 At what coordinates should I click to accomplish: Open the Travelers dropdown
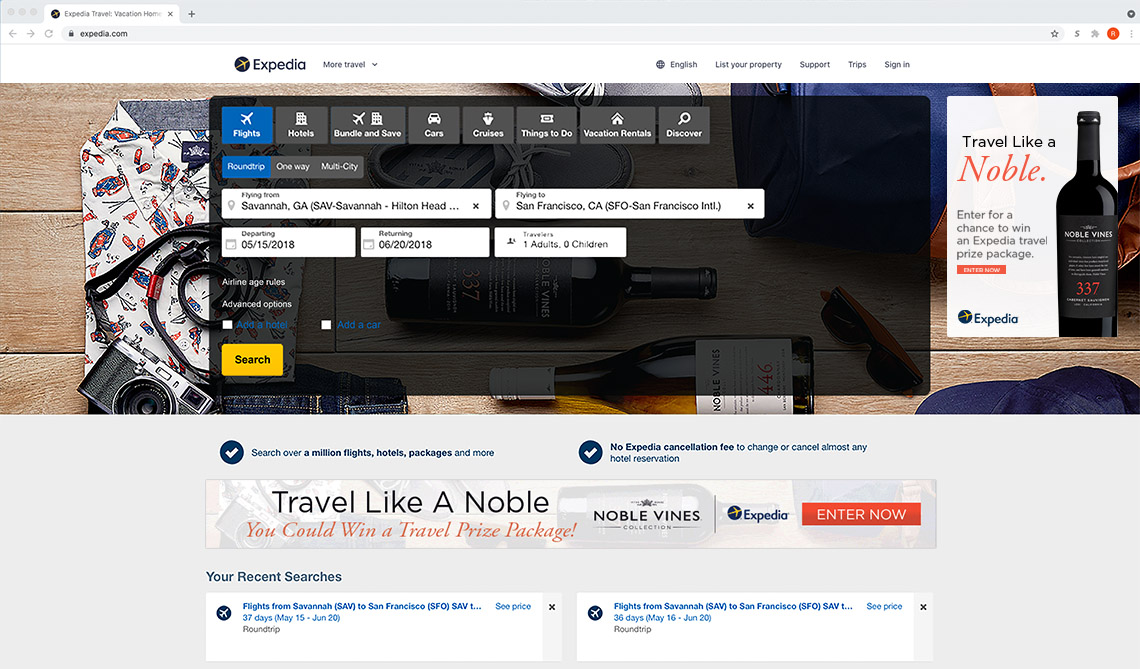click(560, 242)
